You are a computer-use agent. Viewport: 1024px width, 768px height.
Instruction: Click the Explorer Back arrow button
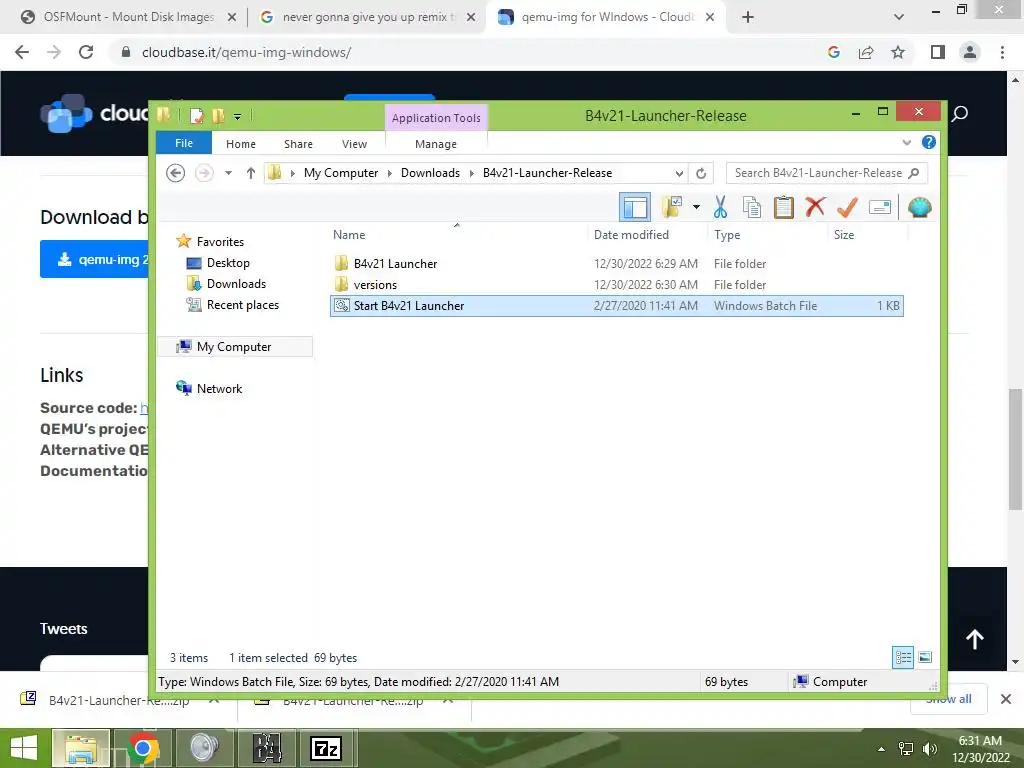pos(175,173)
